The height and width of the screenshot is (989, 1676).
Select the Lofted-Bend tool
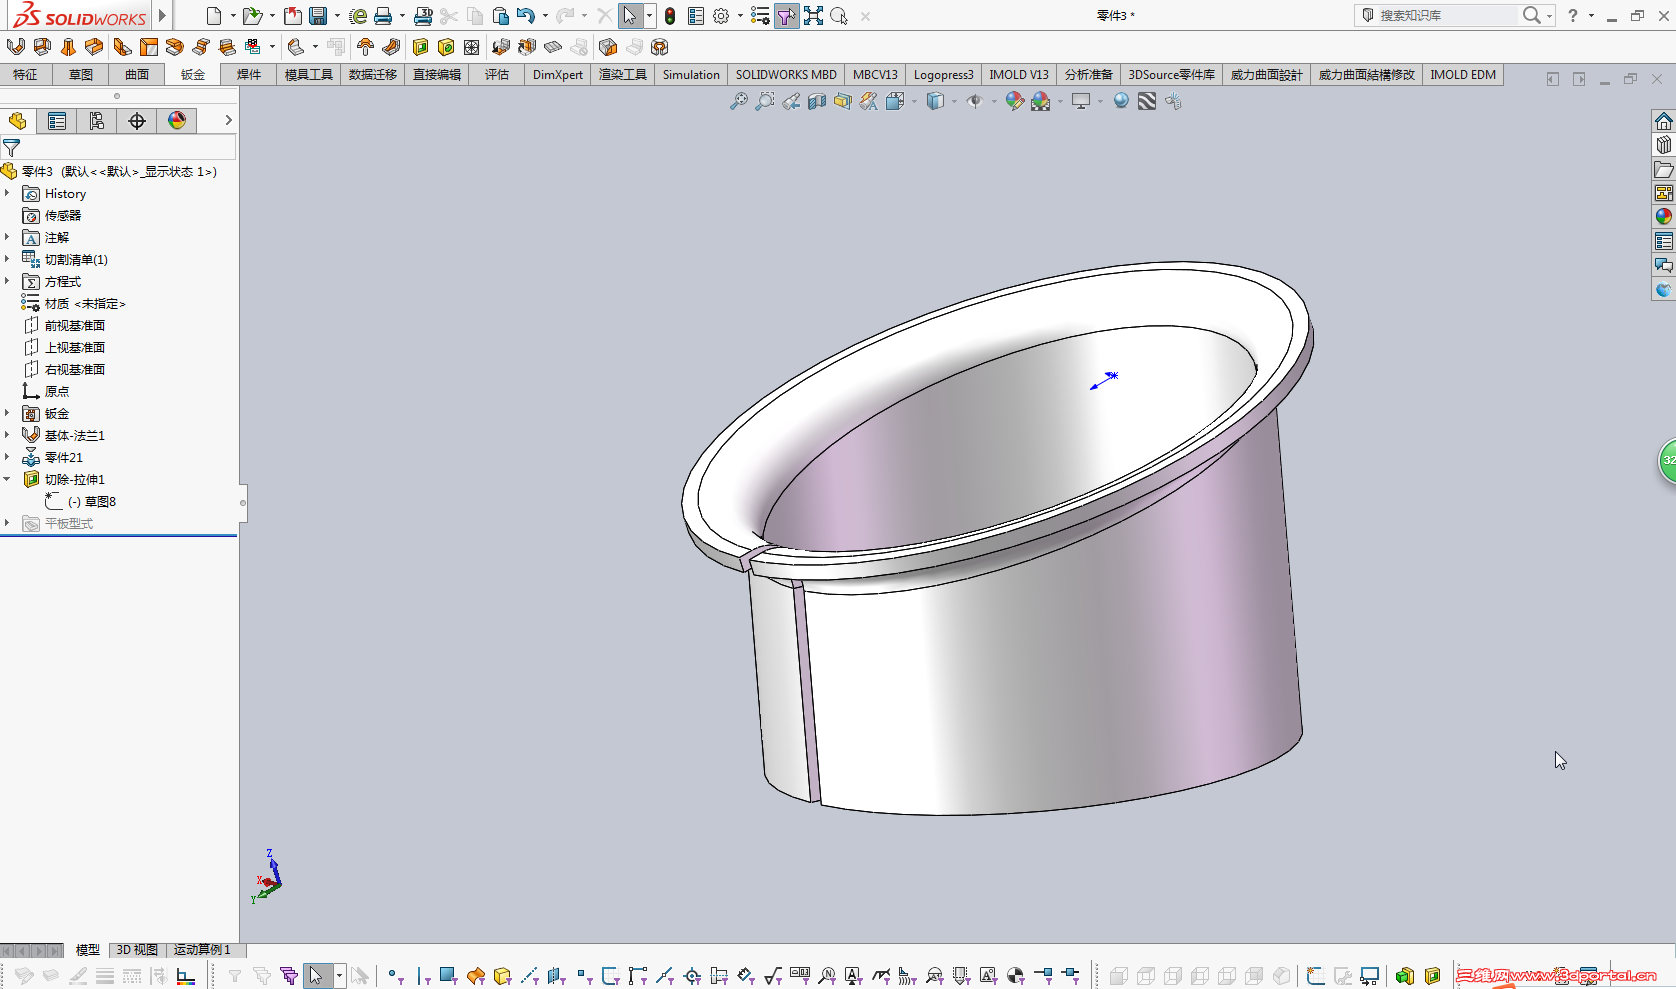(x=68, y=47)
